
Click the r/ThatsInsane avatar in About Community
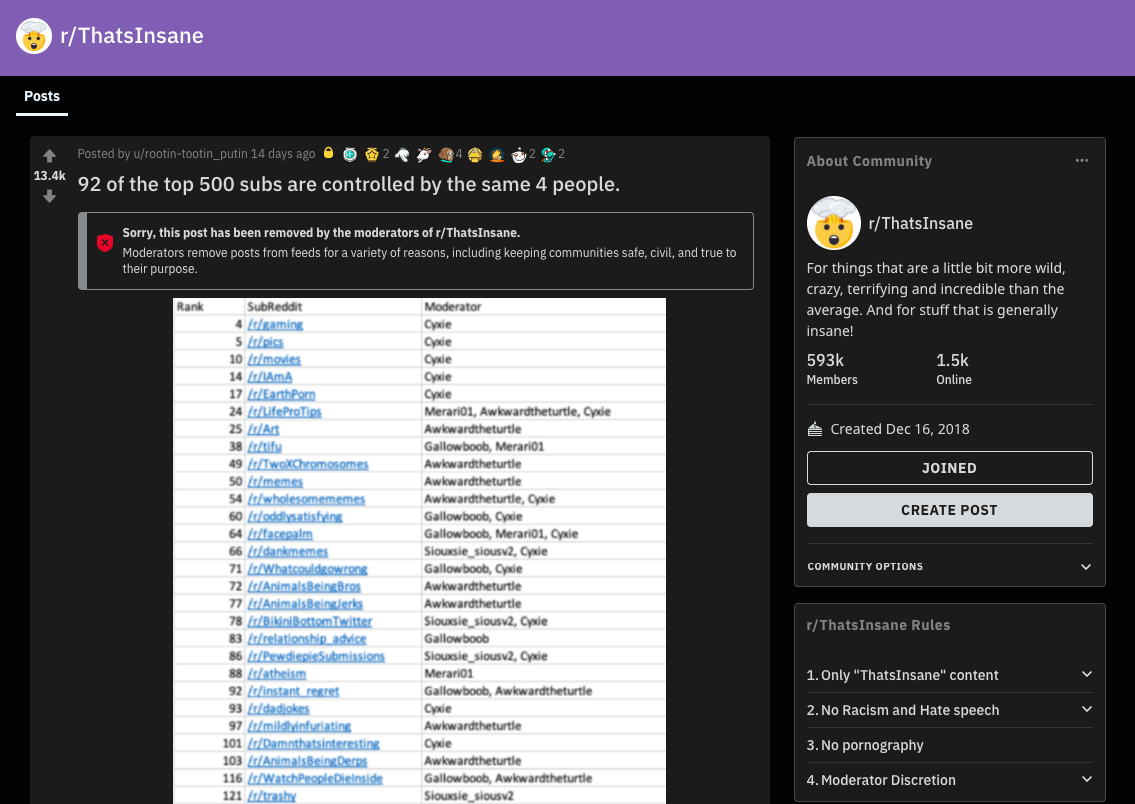click(x=833, y=223)
